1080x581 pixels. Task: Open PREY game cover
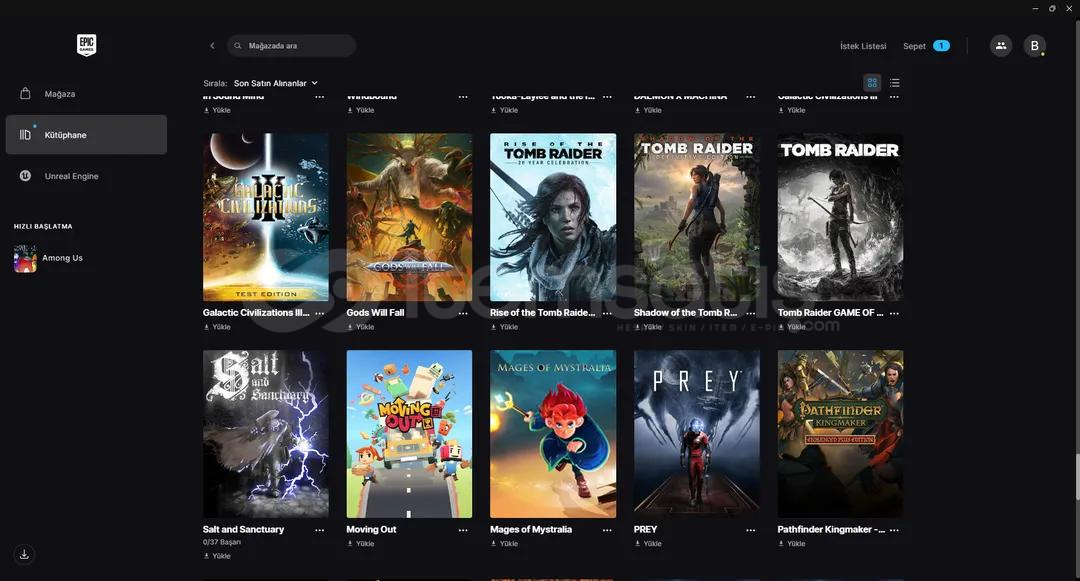pos(696,434)
